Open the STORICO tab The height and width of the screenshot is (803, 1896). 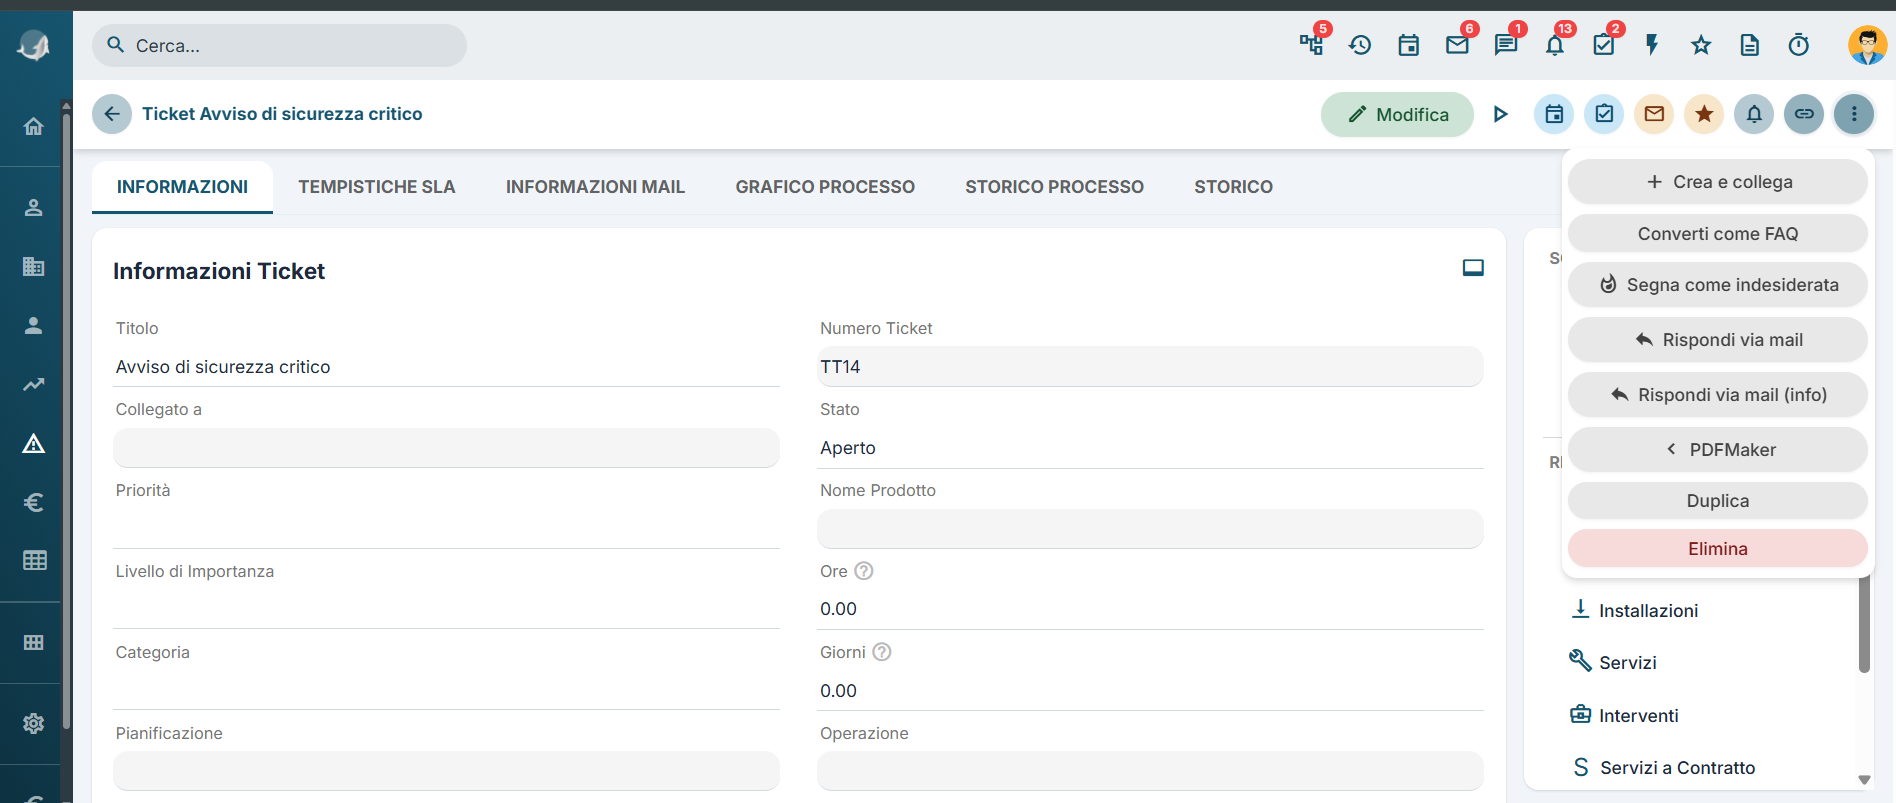[x=1233, y=187]
